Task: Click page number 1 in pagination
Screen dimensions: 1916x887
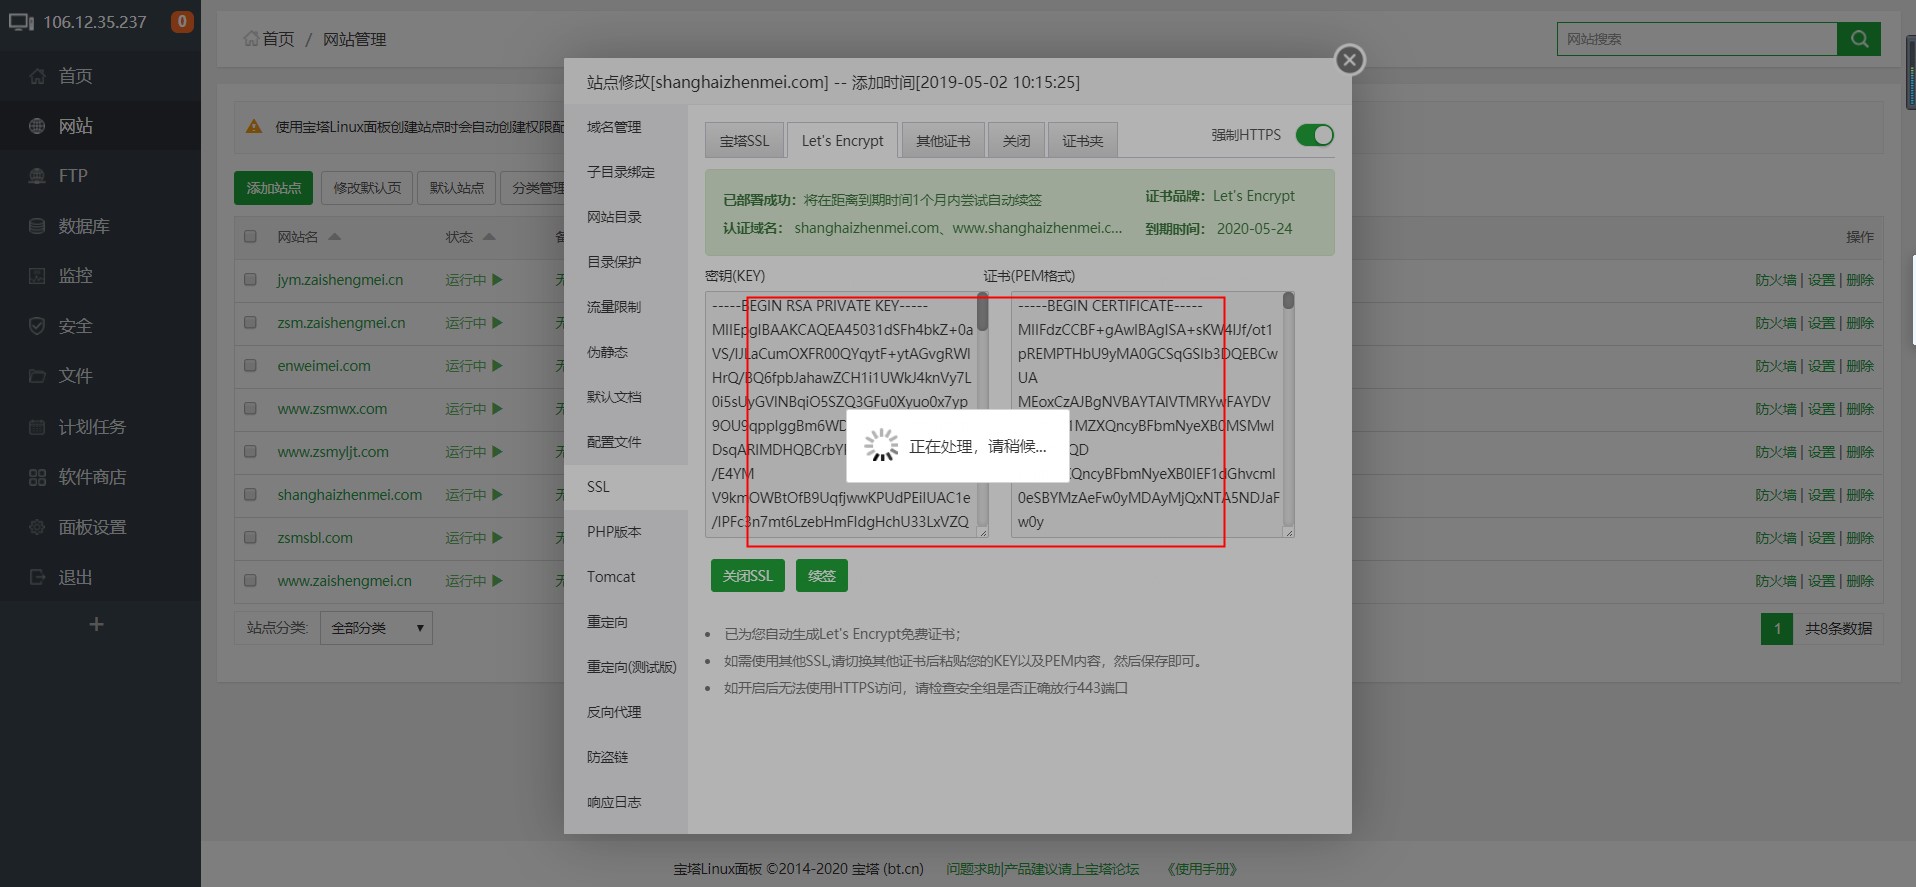Action: point(1777,628)
